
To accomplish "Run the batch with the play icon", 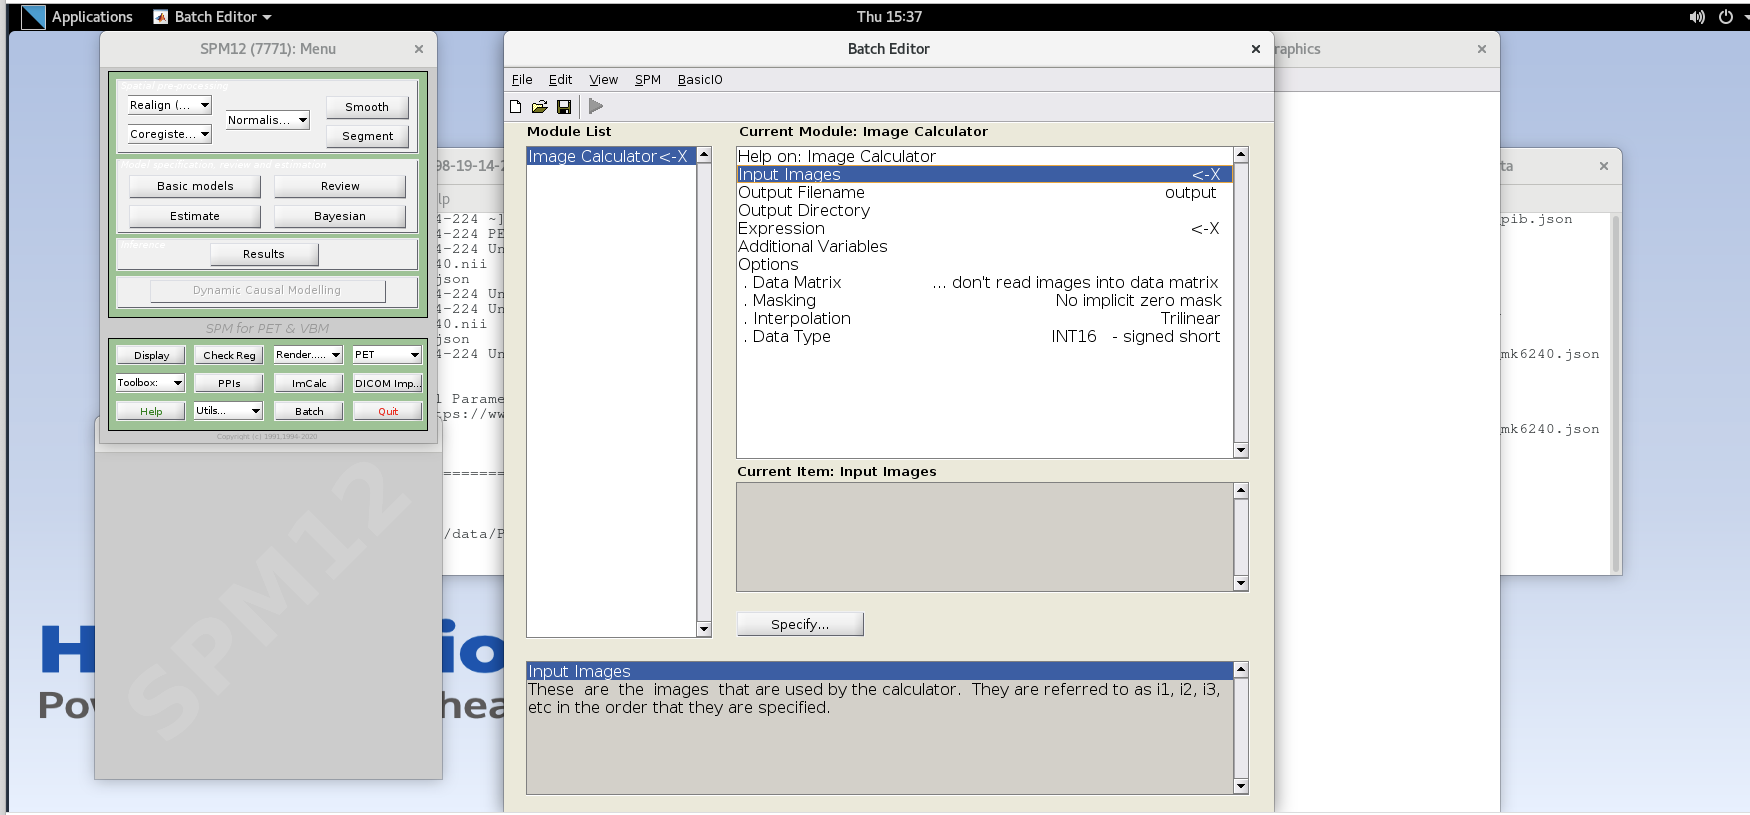I will (596, 106).
